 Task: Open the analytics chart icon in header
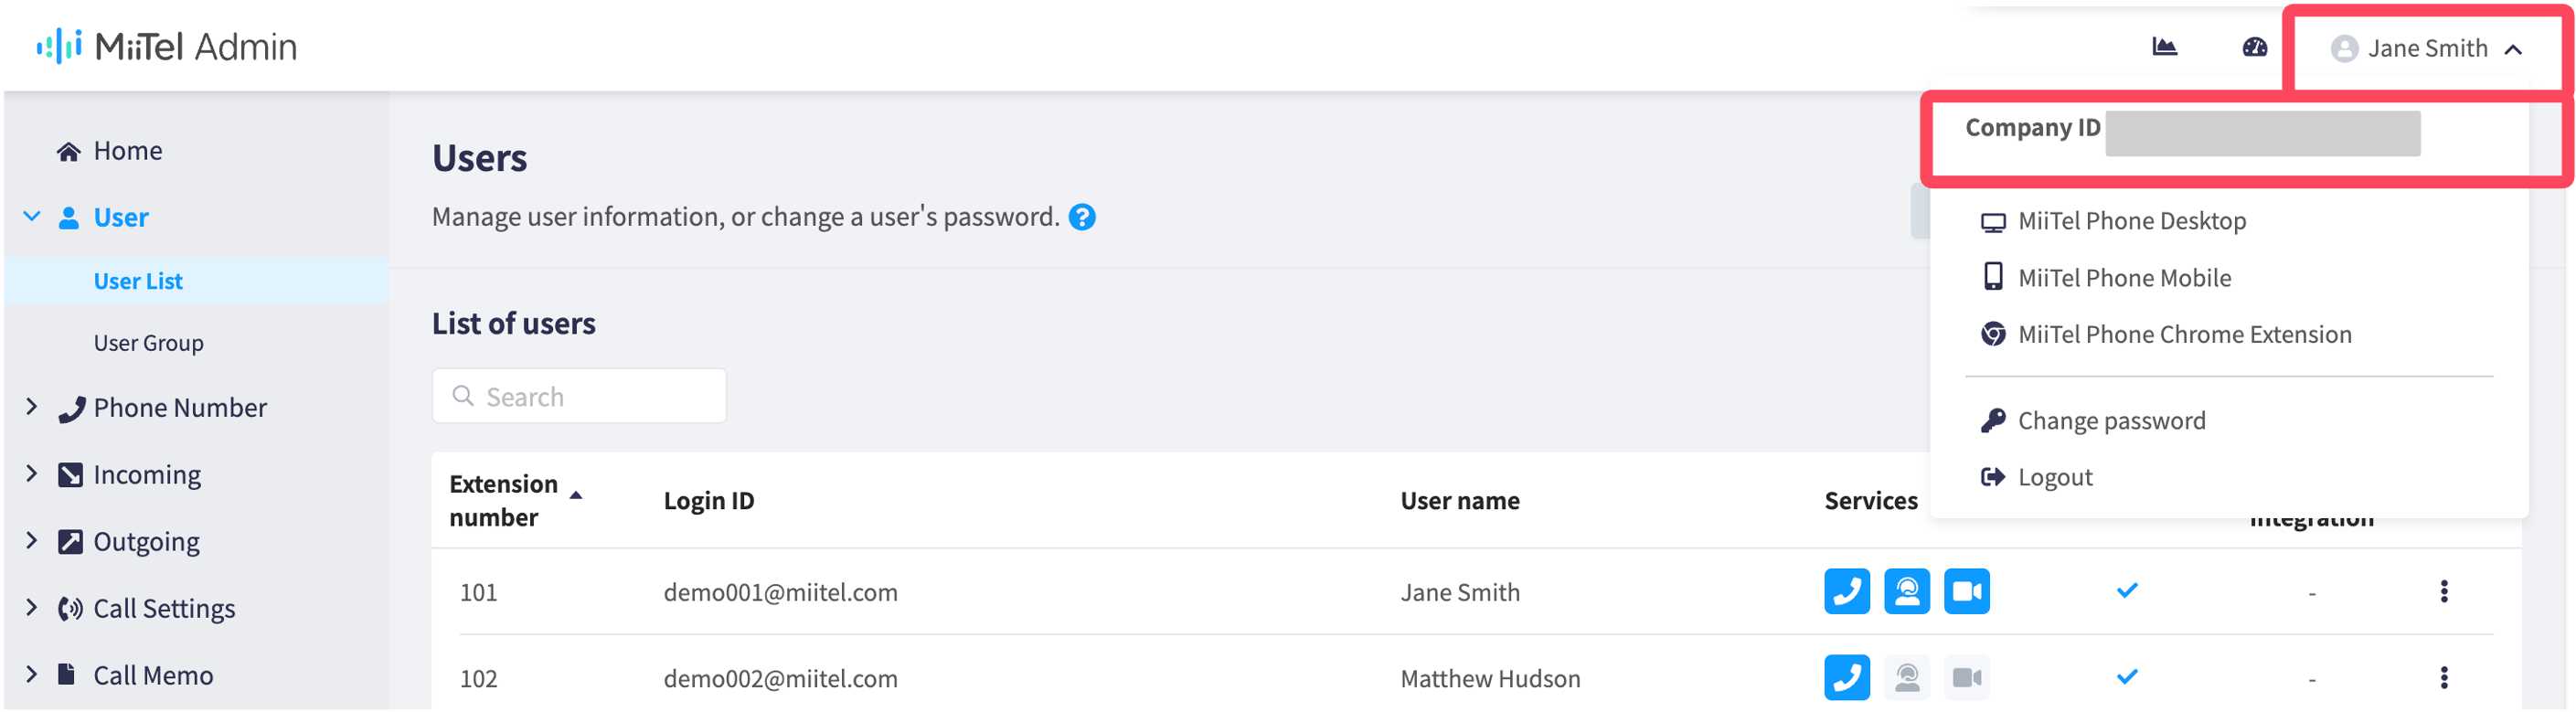pos(2164,47)
